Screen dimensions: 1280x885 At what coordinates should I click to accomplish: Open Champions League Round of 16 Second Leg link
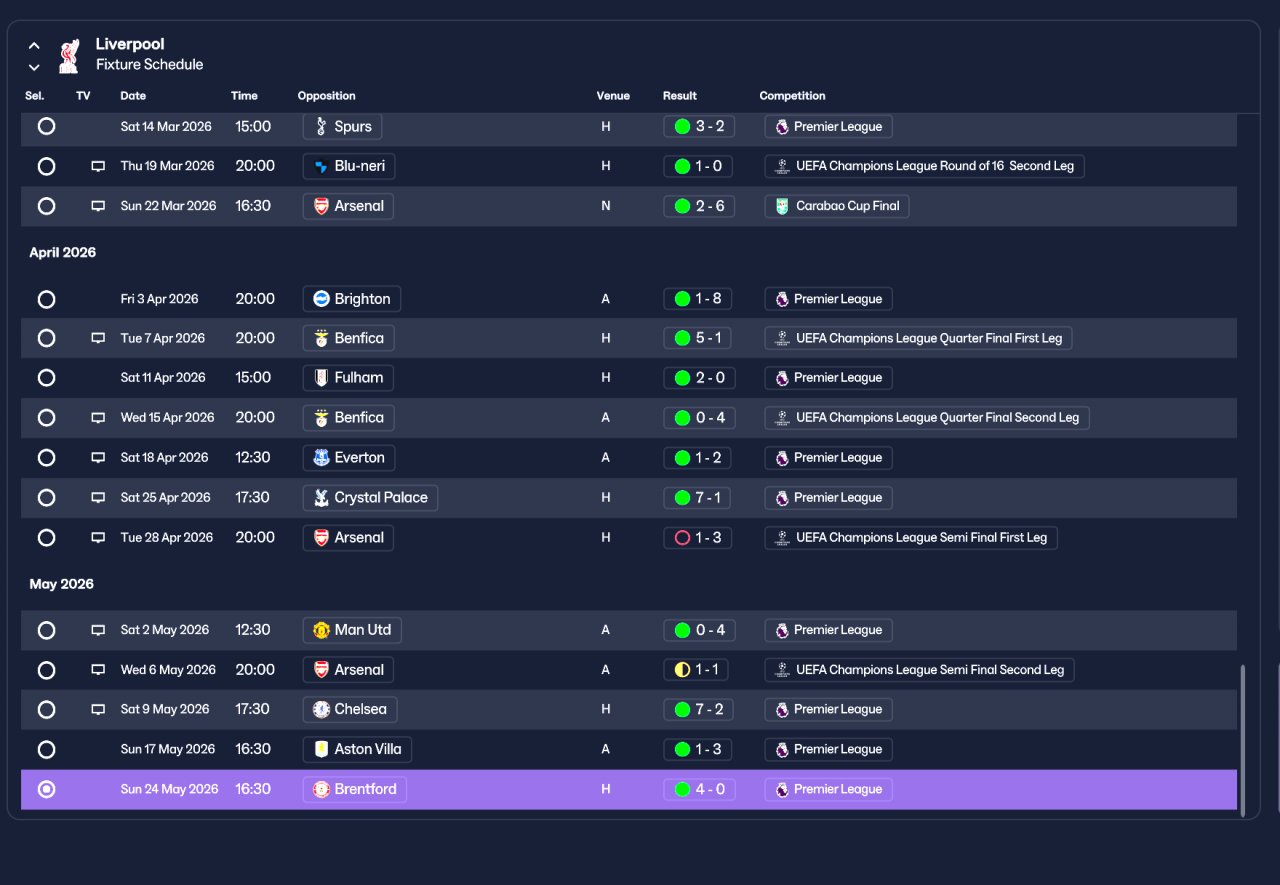924,166
